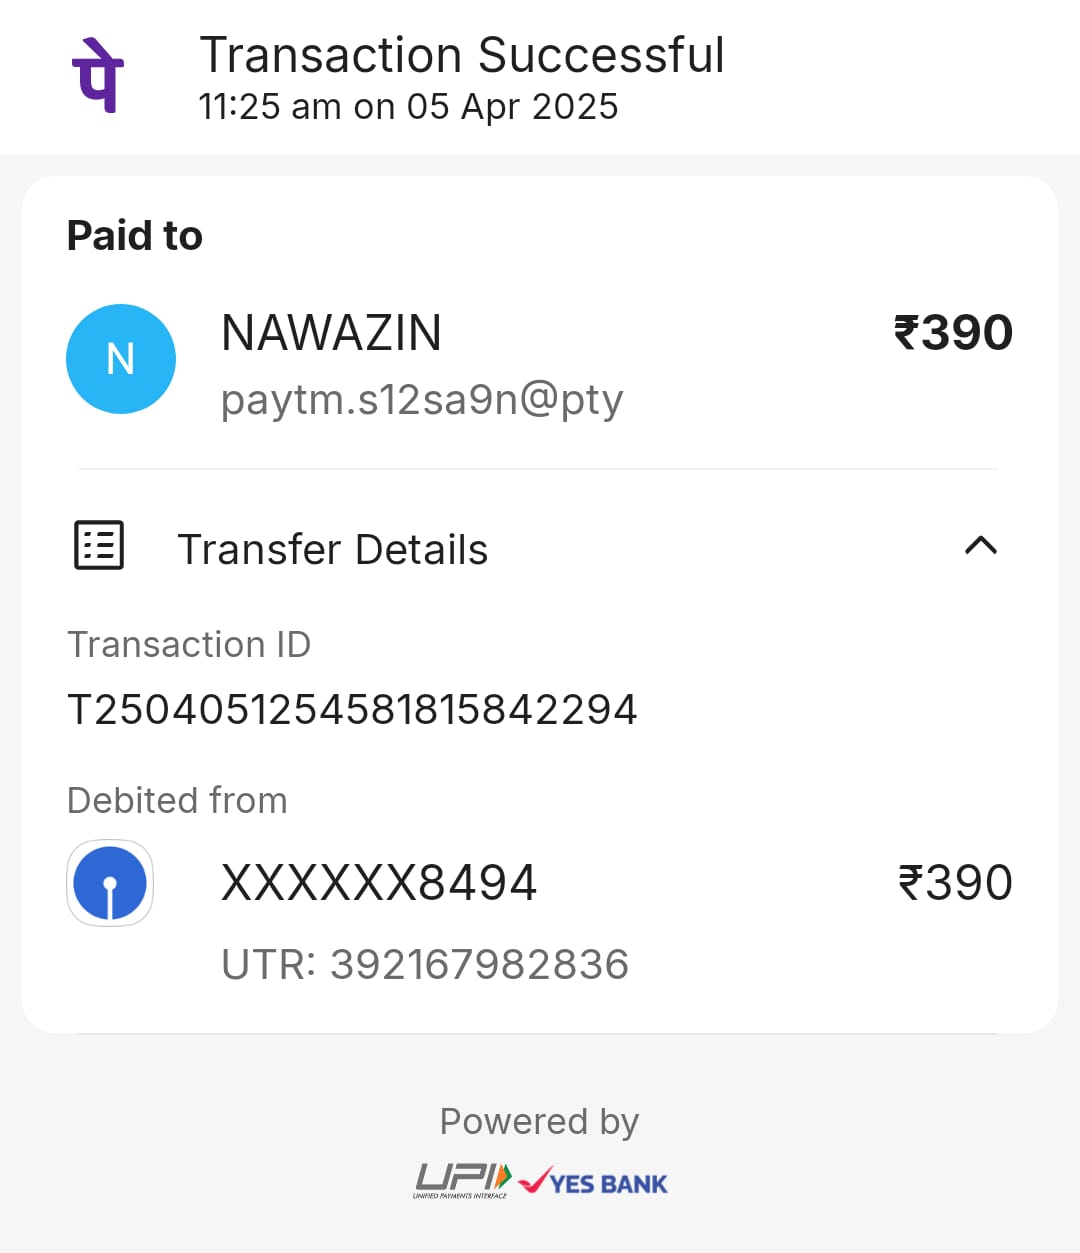Click the debited ₹390 amount beside the account
The height and width of the screenshot is (1253, 1080).
(x=955, y=883)
